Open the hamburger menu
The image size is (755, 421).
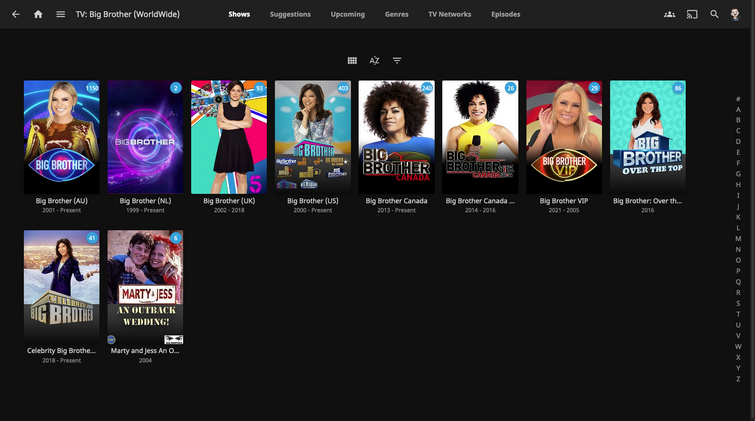pos(60,14)
